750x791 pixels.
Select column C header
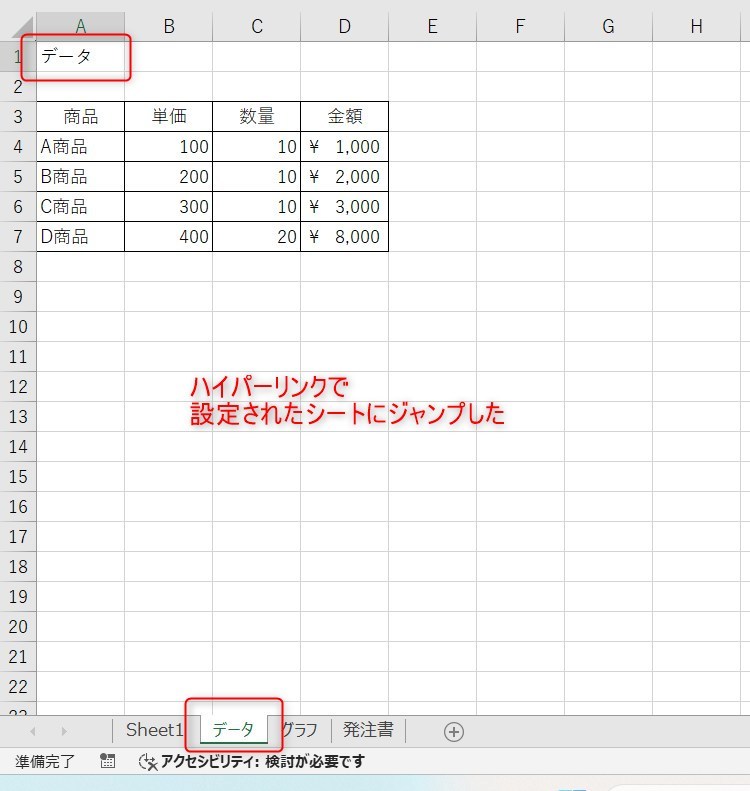click(256, 26)
